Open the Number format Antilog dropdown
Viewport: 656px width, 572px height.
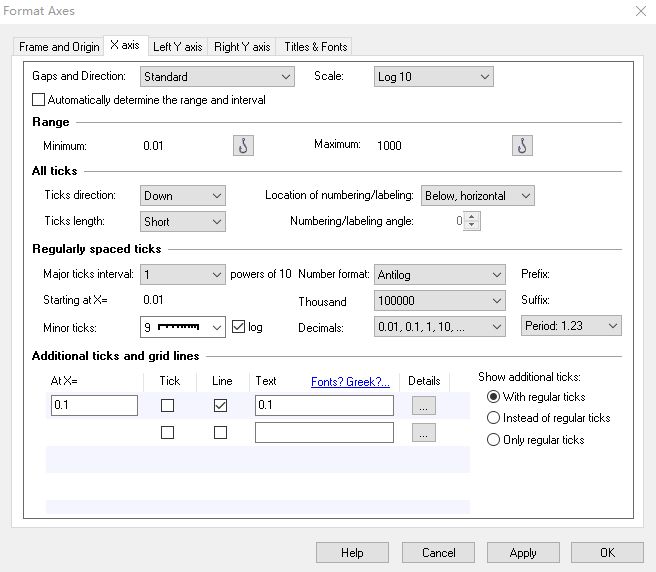(x=440, y=275)
